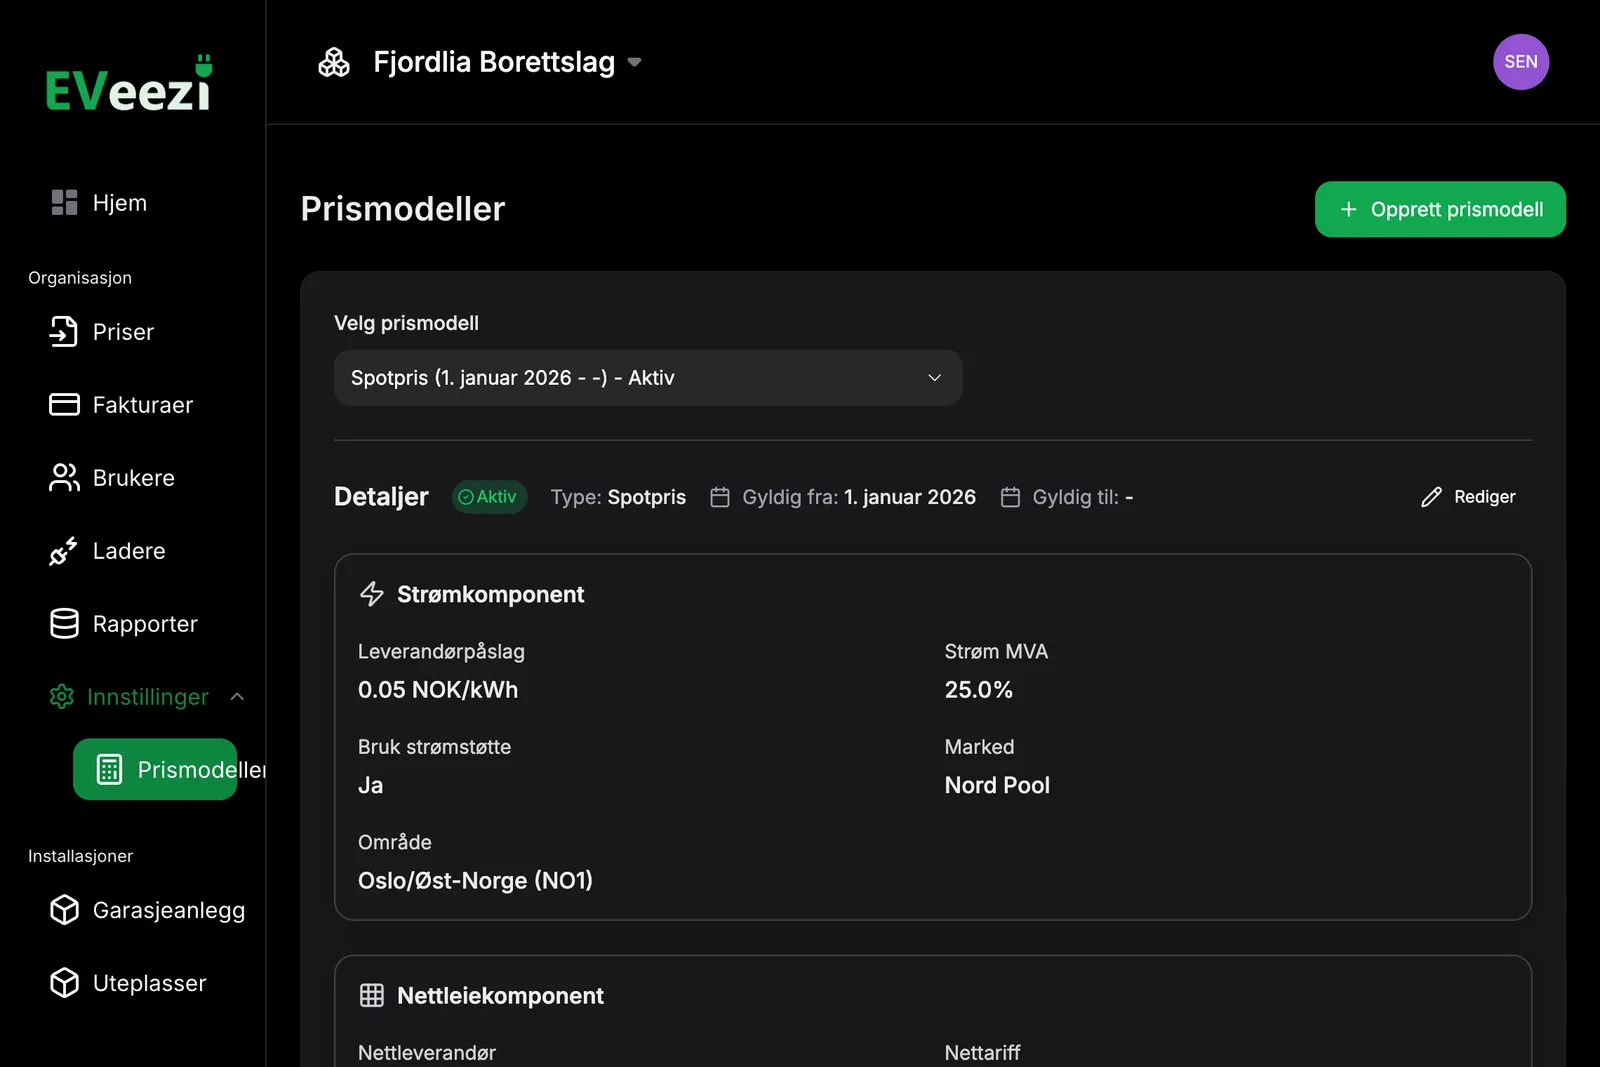Click the Rediger pencil icon

tap(1432, 497)
